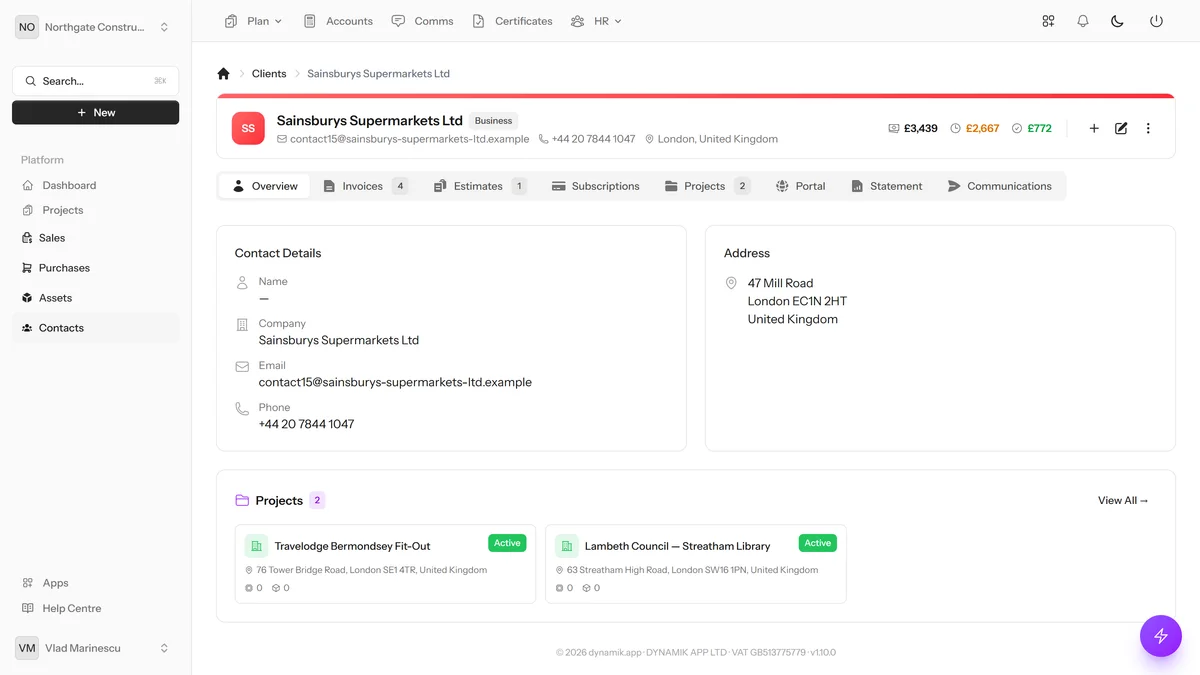1200x675 pixels.
Task: Switch to the Subscriptions tab
Action: pyautogui.click(x=595, y=186)
